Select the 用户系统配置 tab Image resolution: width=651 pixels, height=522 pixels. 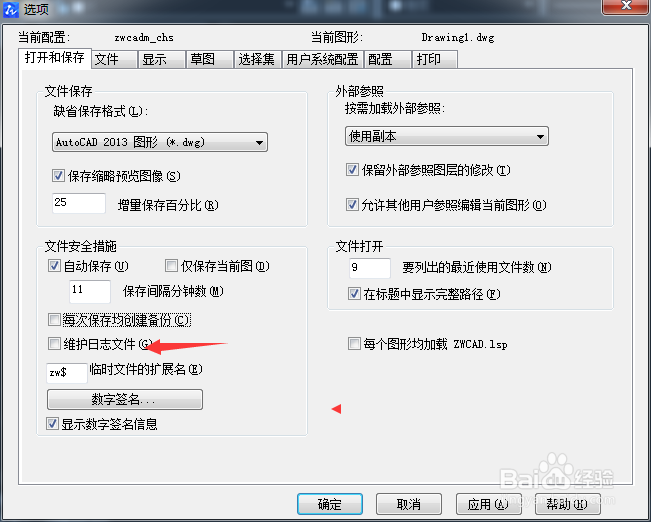click(323, 59)
